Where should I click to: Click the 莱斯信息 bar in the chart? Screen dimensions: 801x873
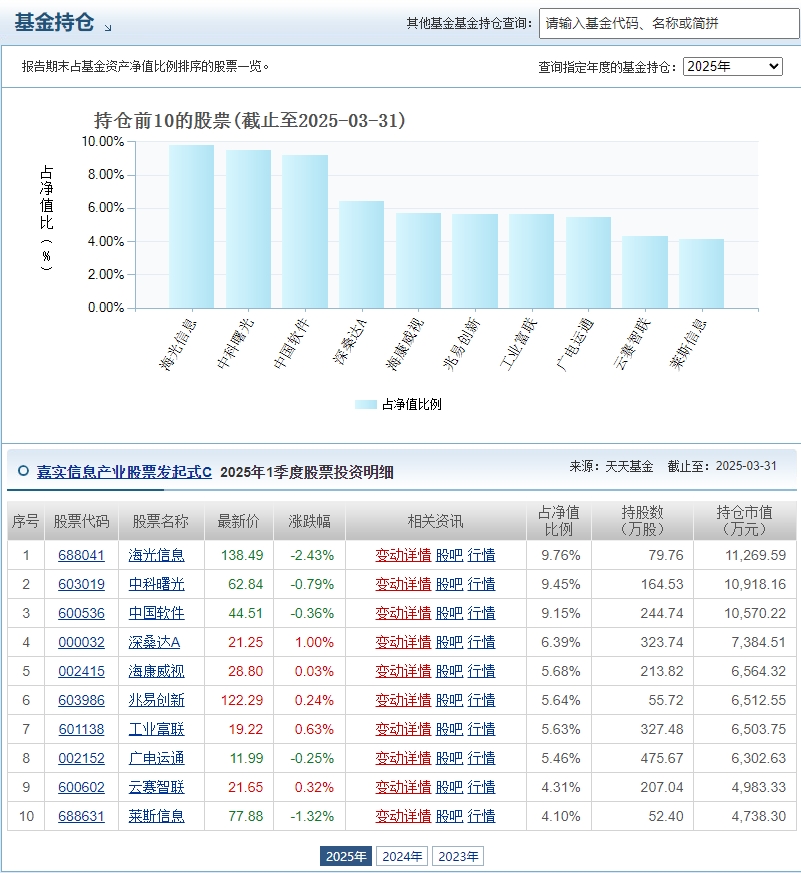coord(701,273)
